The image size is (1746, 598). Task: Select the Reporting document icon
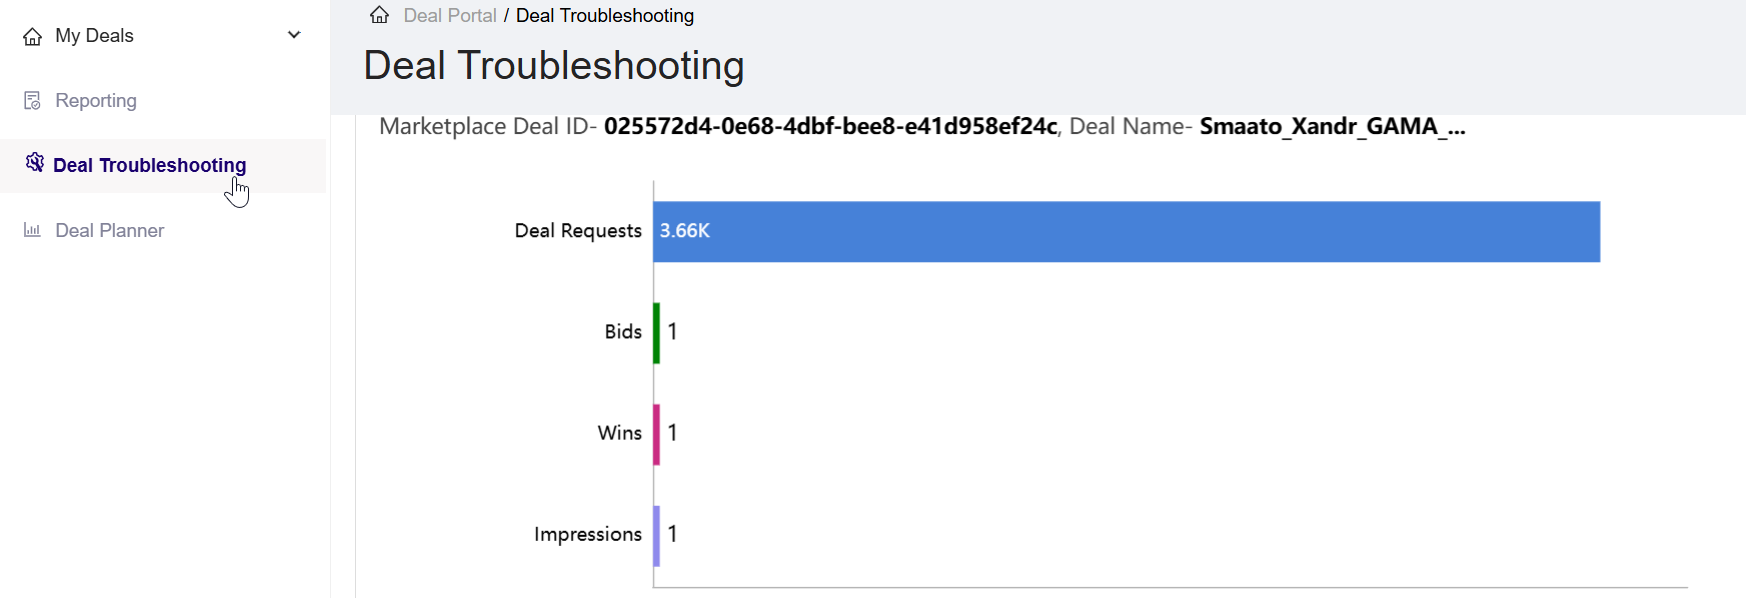click(x=31, y=100)
